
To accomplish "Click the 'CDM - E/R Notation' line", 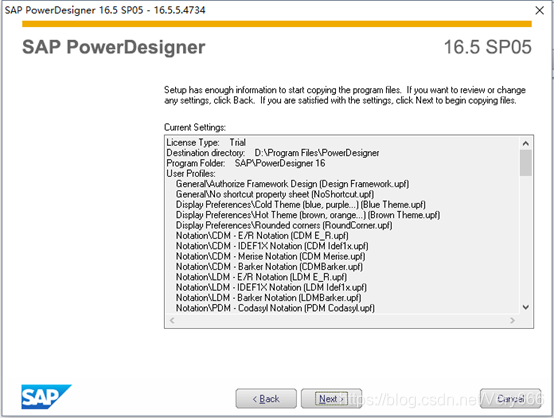I will (x=262, y=235).
